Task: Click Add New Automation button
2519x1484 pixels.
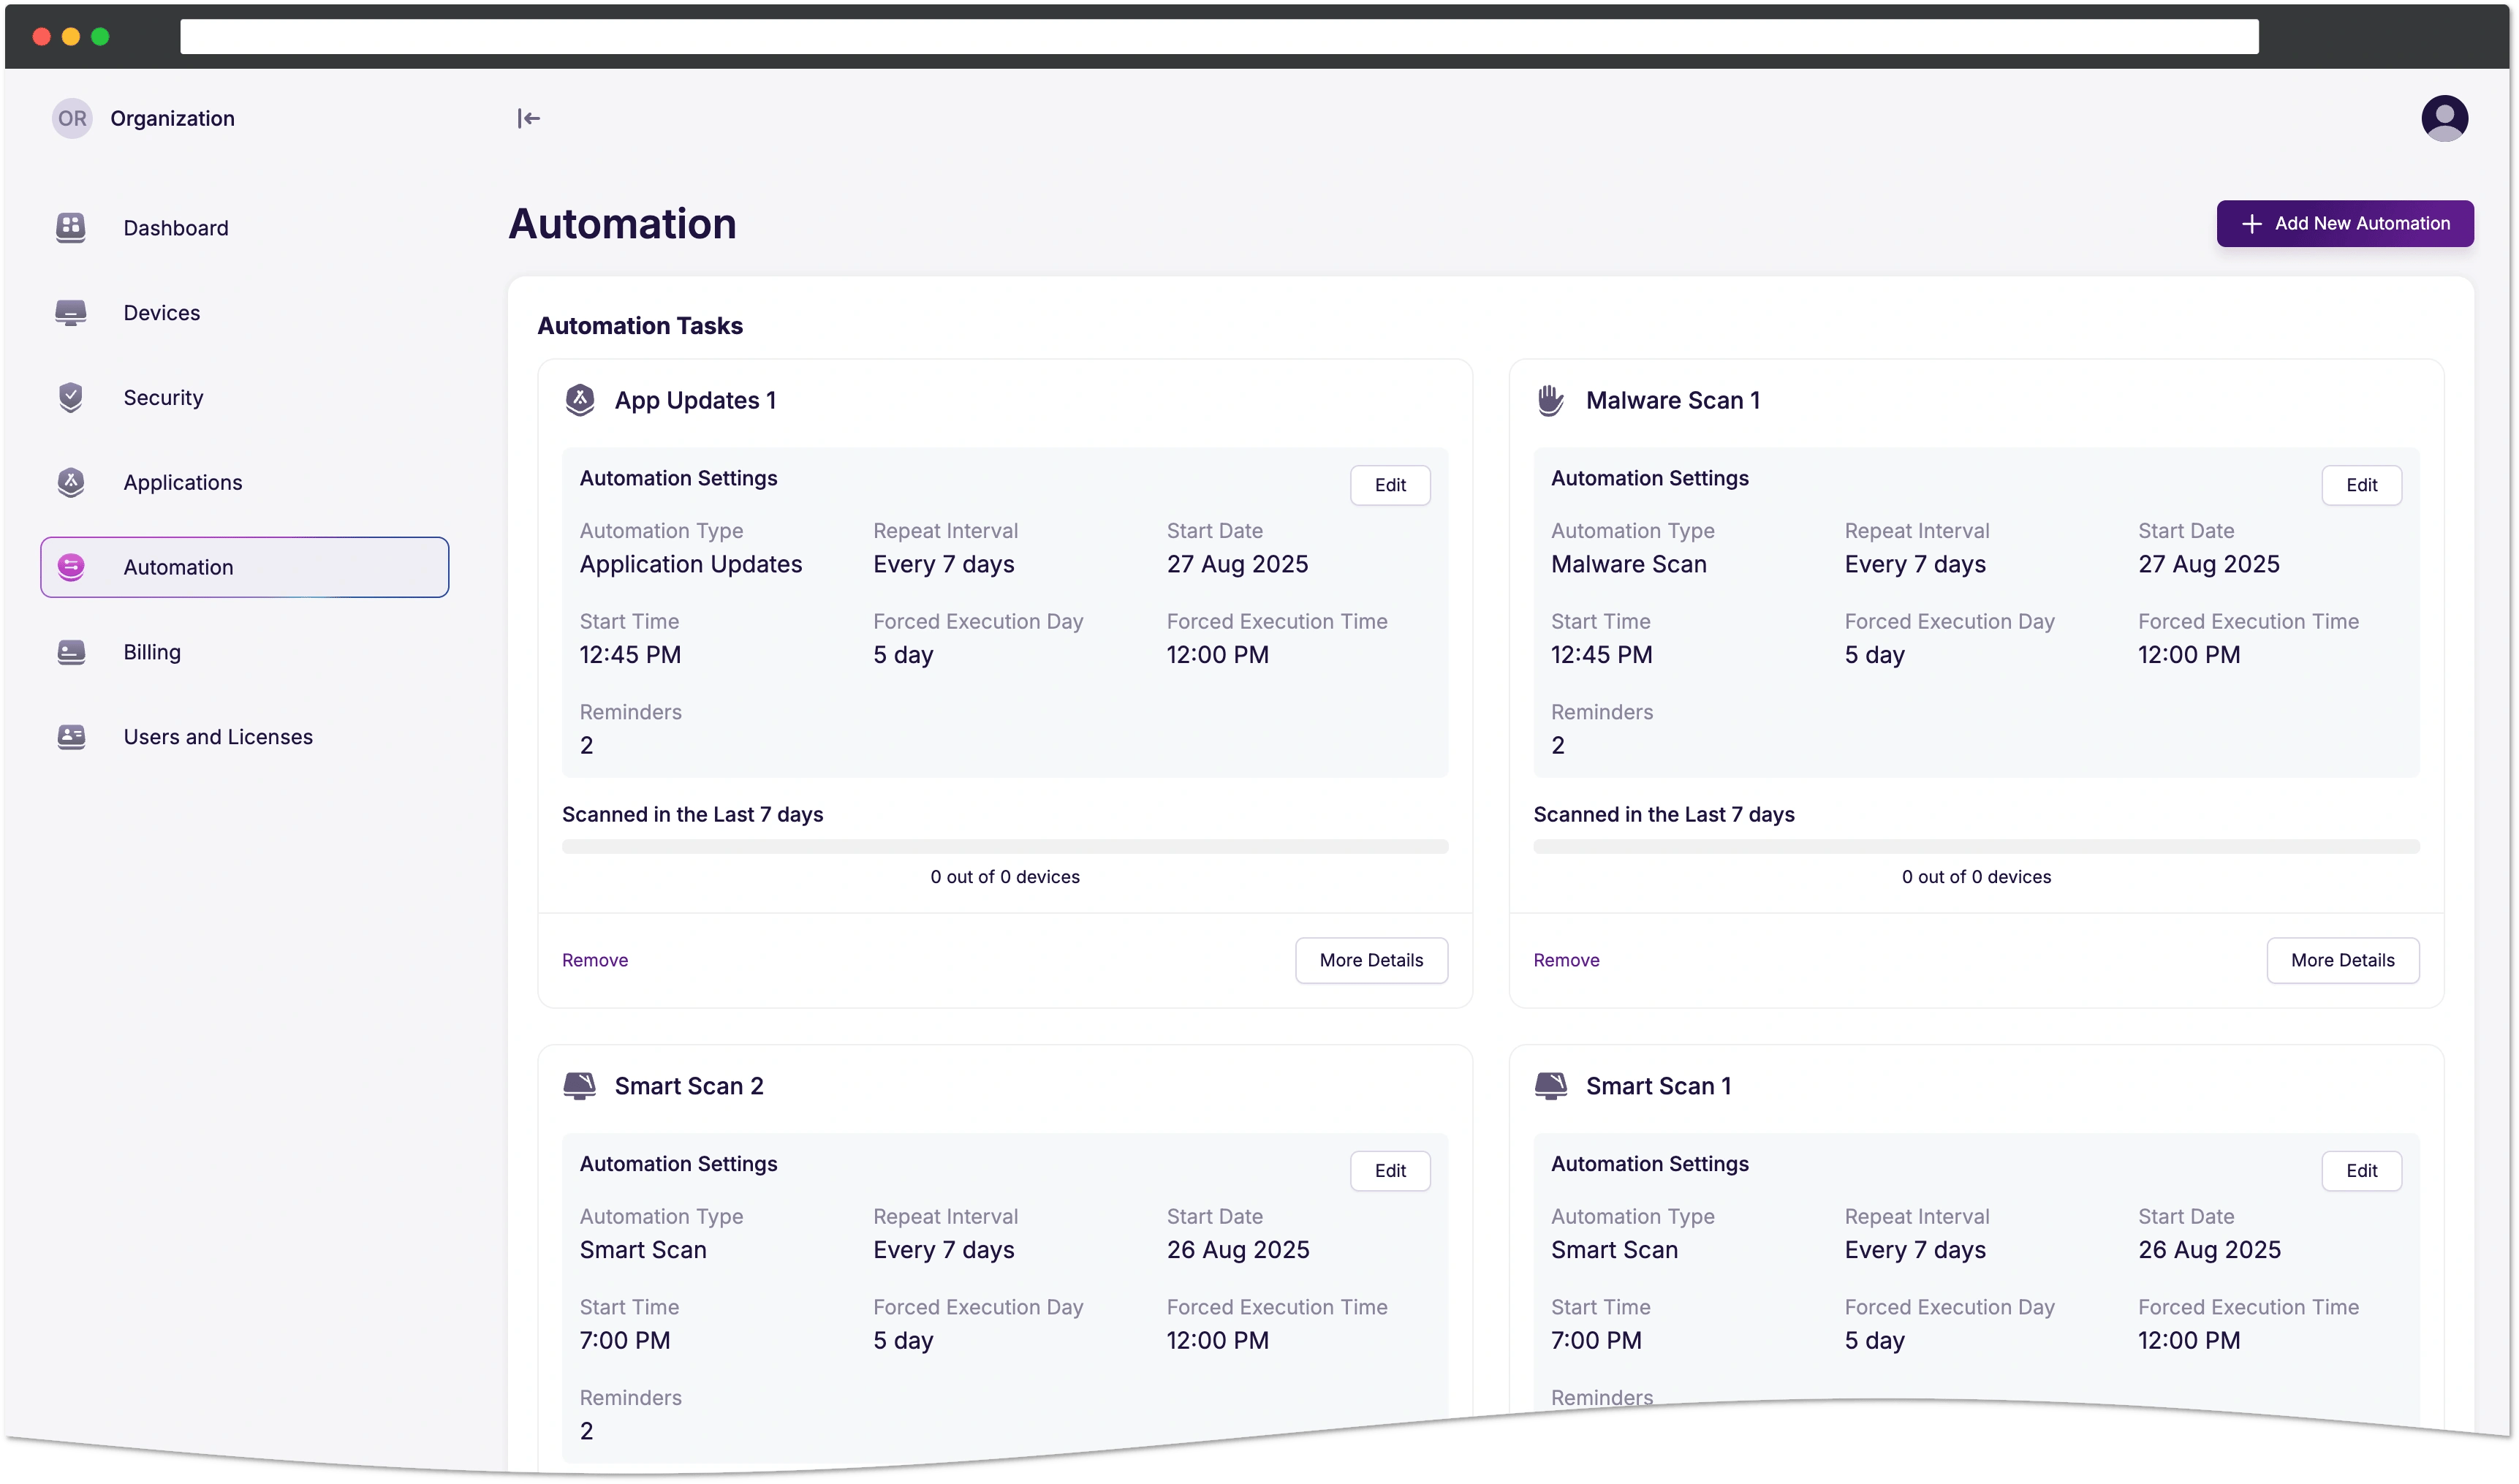Action: (2344, 224)
